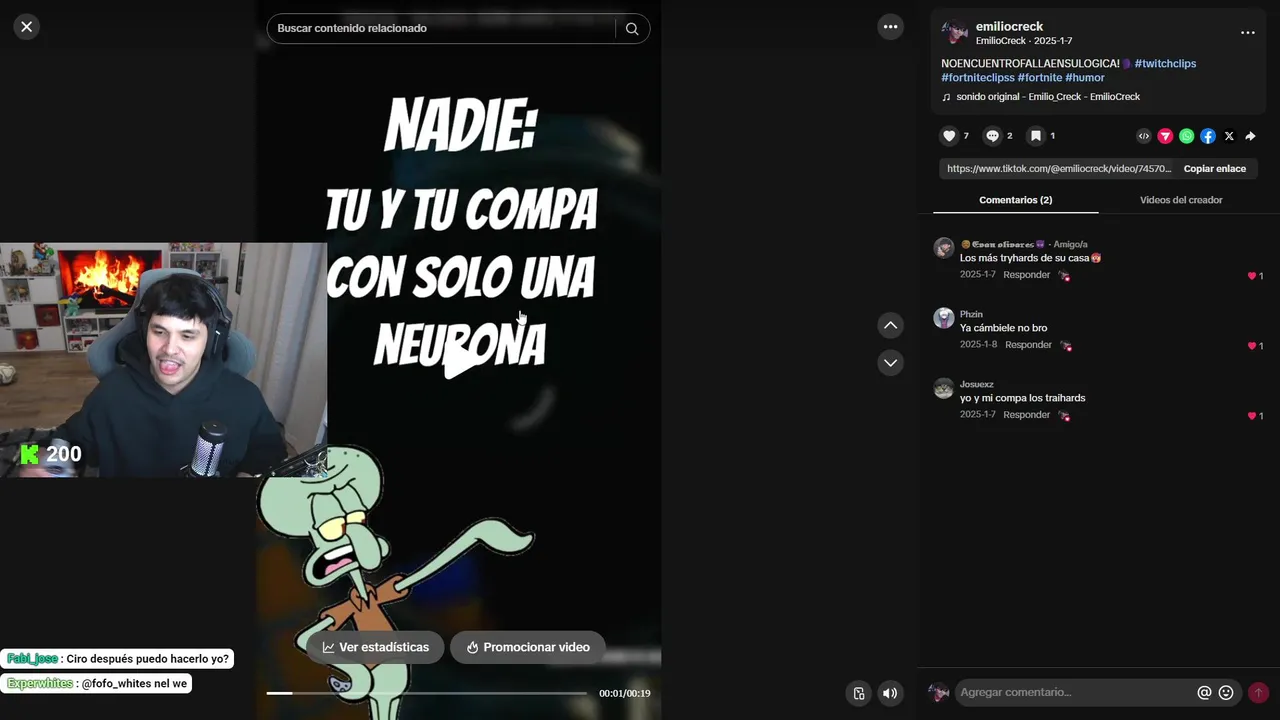
Task: Reply to the 'Los más tryhards' comment
Action: click(1027, 275)
